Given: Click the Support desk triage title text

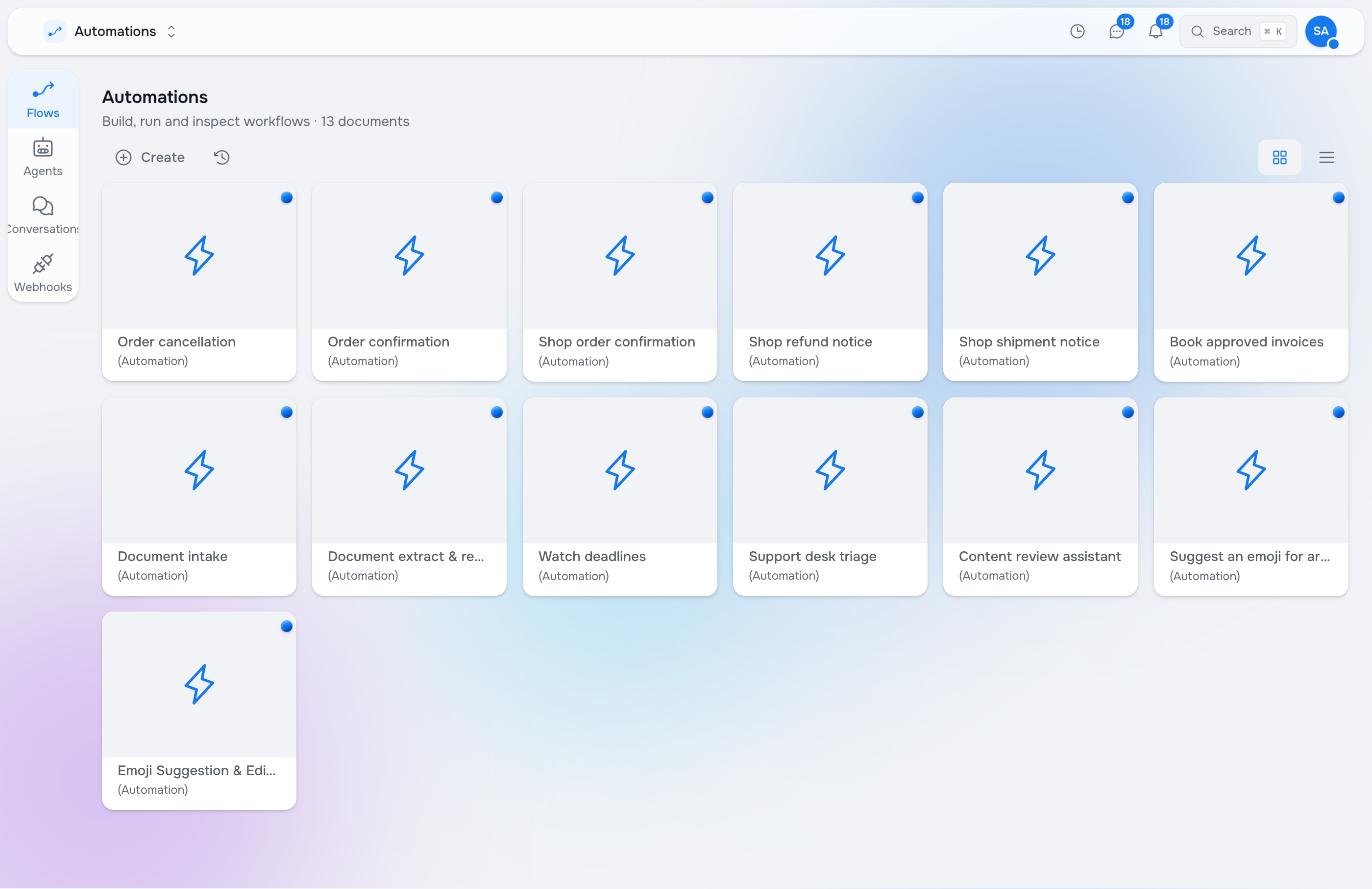Looking at the screenshot, I should pos(813,556).
